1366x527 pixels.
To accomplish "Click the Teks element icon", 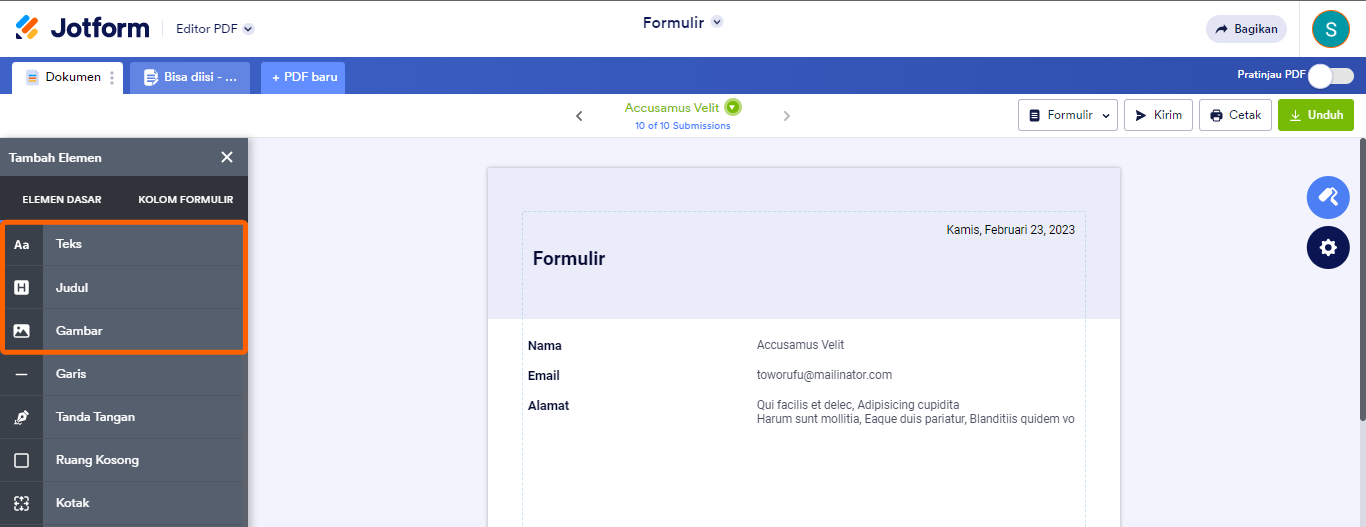I will [x=21, y=244].
